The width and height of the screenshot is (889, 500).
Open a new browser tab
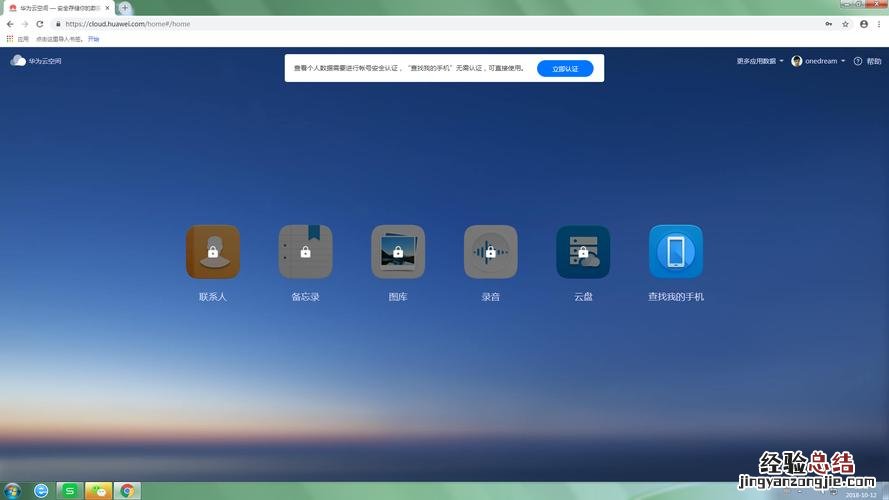click(x=125, y=8)
